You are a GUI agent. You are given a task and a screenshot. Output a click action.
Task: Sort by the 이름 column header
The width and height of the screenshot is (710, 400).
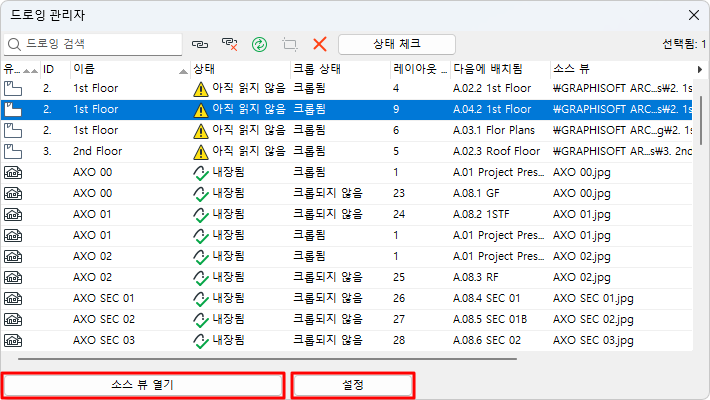pyautogui.click(x=130, y=69)
